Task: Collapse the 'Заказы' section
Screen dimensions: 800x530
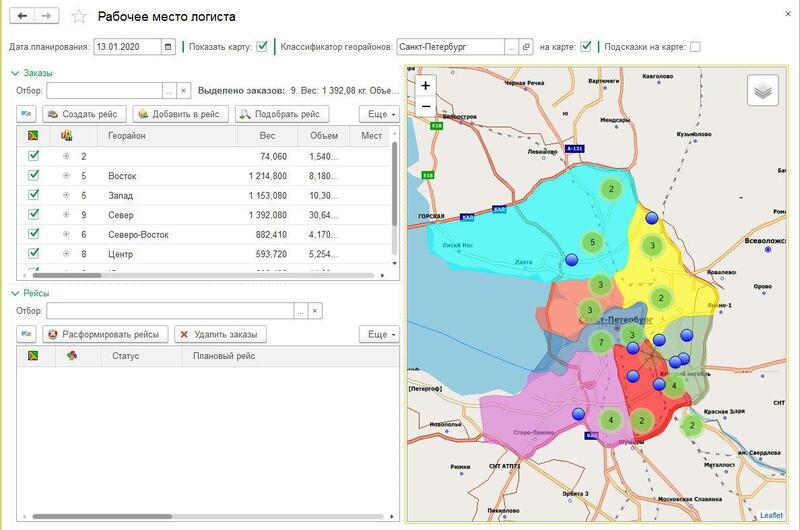Action: click(15, 72)
